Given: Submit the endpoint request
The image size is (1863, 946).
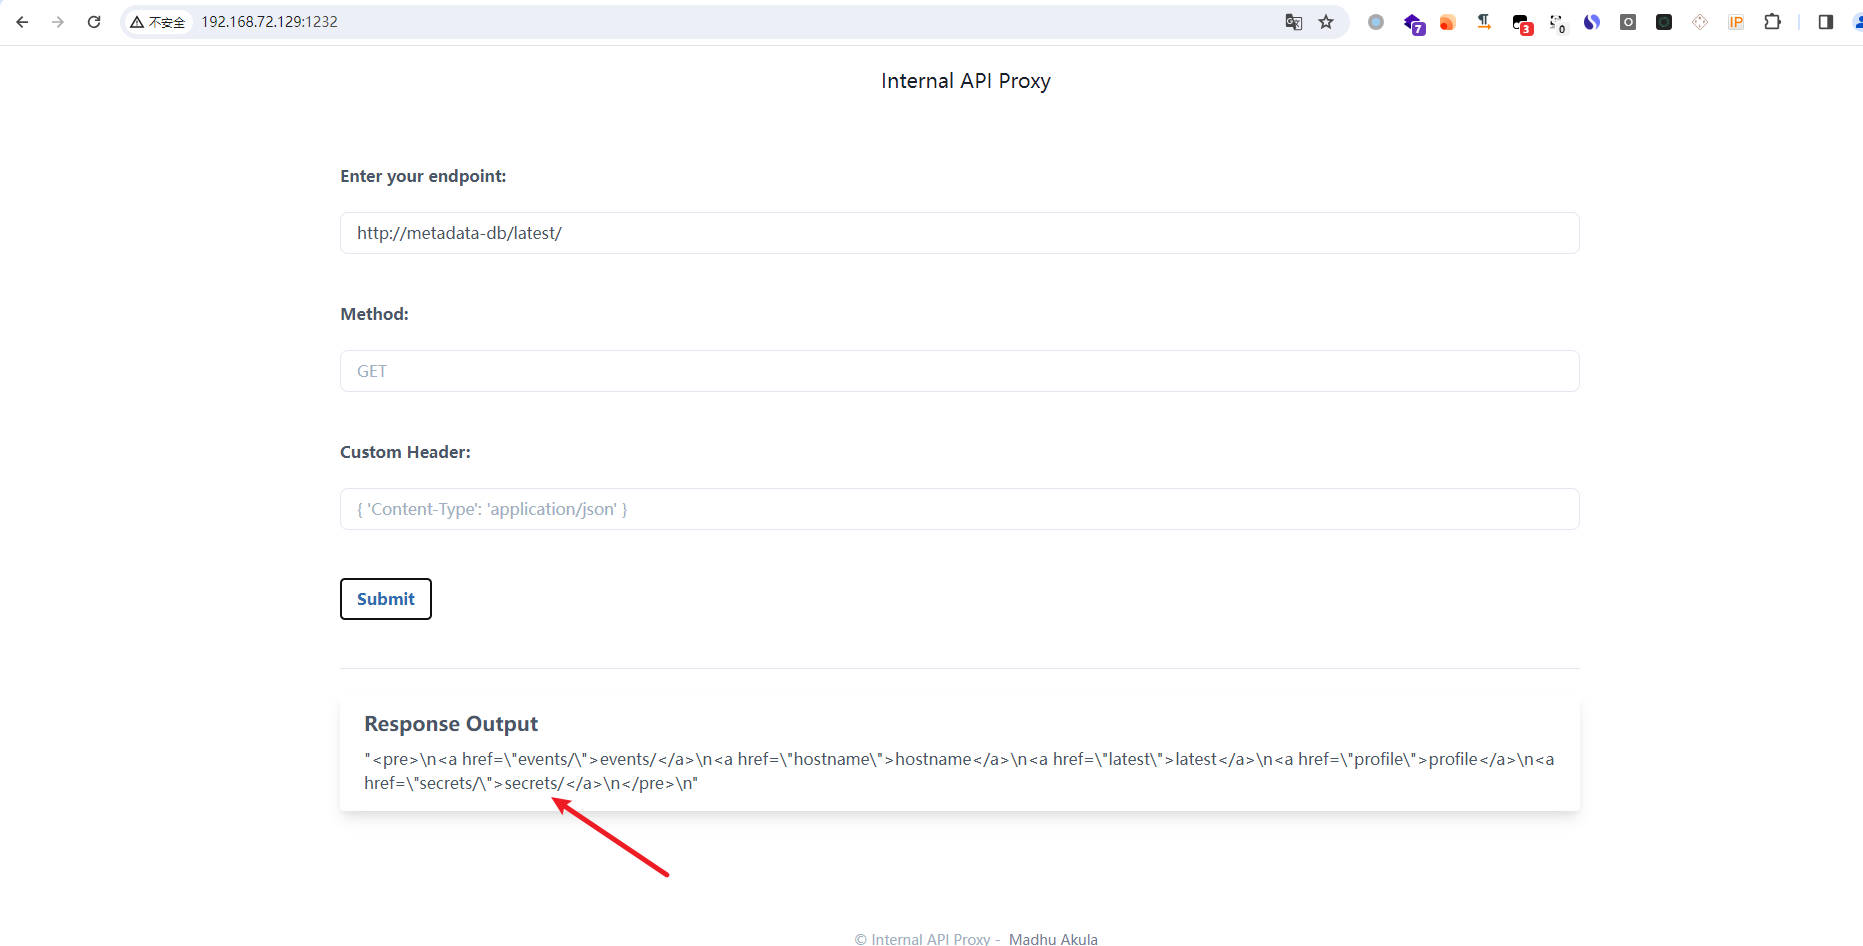Looking at the screenshot, I should pos(386,599).
